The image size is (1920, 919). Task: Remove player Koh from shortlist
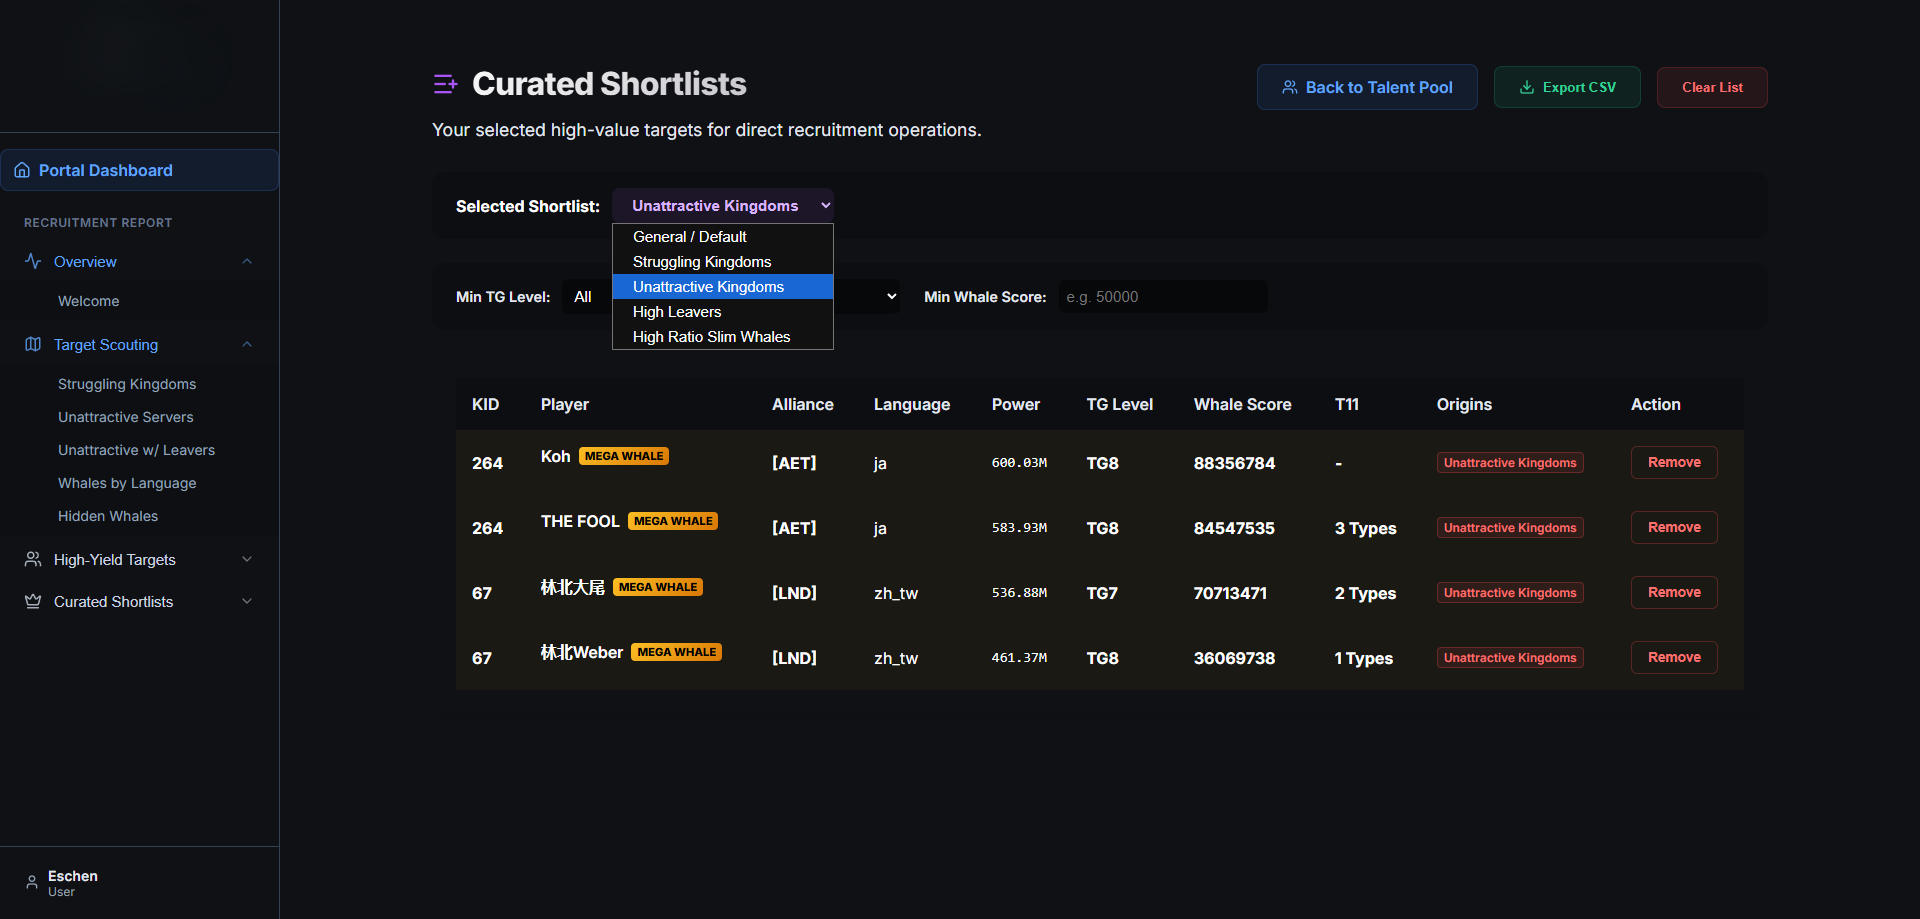[1674, 462]
